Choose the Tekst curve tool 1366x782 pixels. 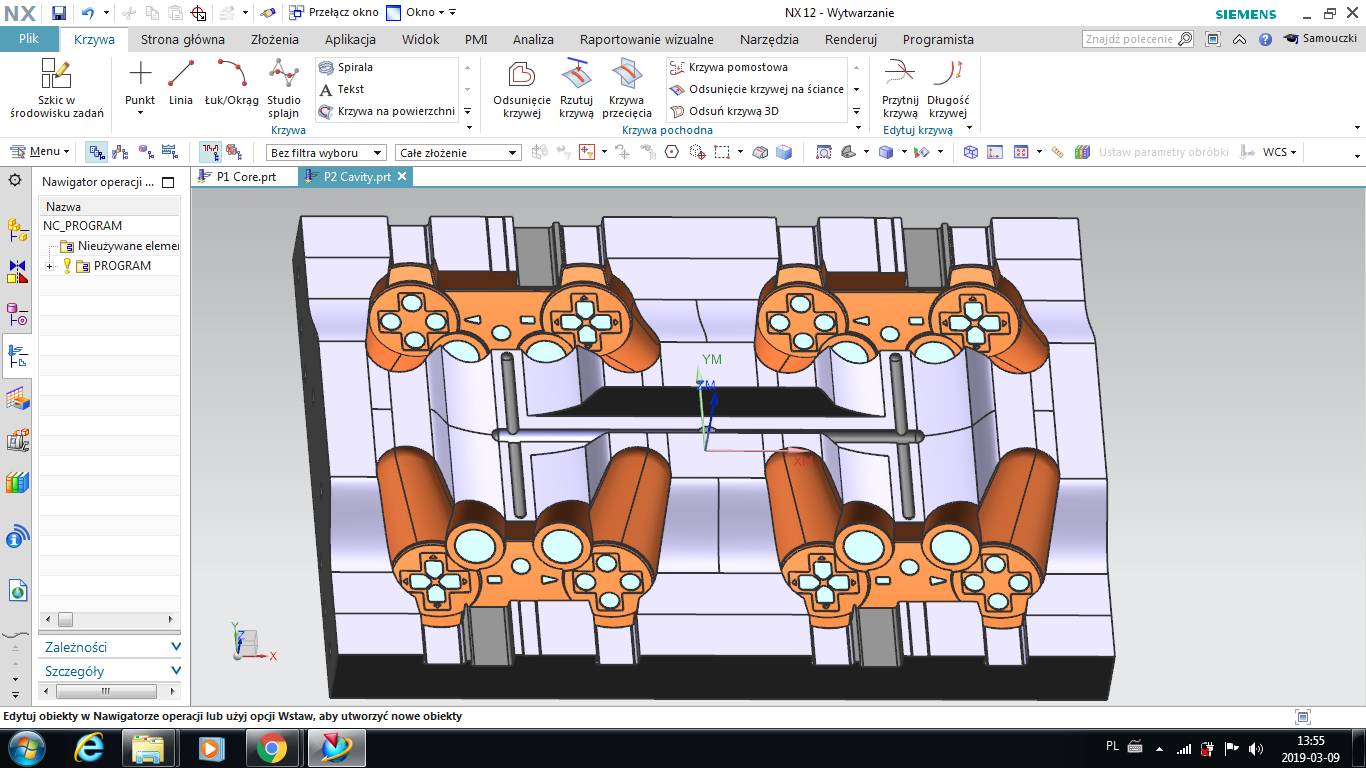pos(341,89)
